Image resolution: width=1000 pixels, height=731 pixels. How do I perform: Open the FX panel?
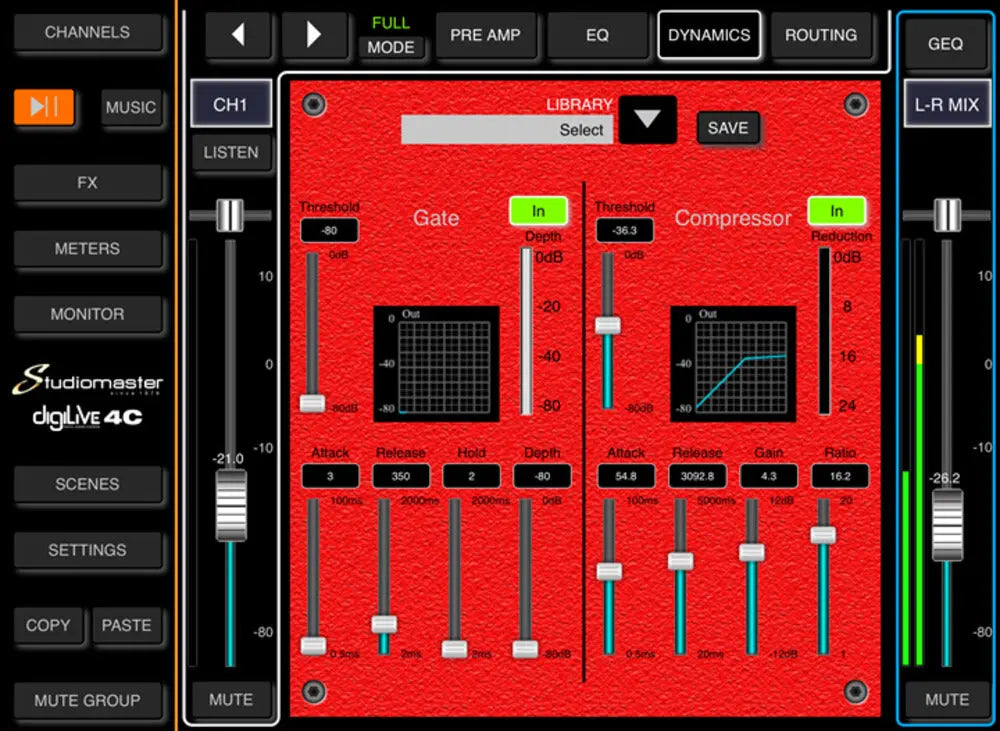88,183
